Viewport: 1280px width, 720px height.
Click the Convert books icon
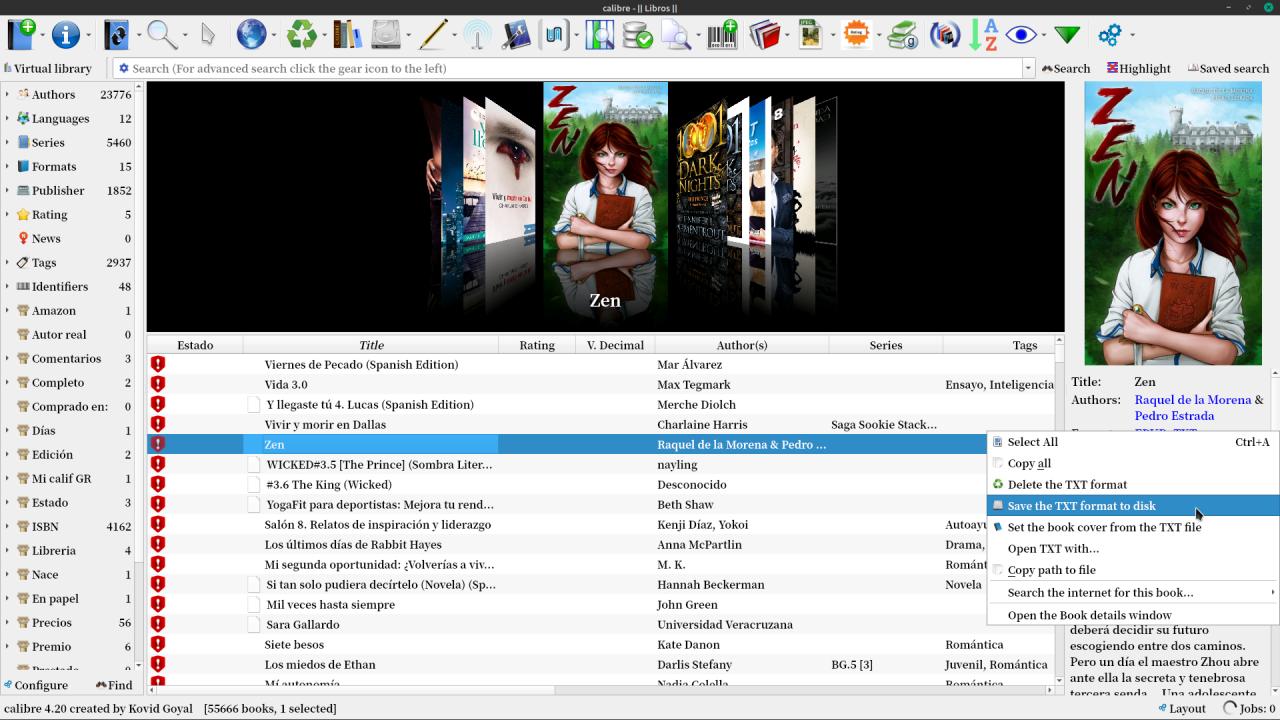tap(117, 35)
